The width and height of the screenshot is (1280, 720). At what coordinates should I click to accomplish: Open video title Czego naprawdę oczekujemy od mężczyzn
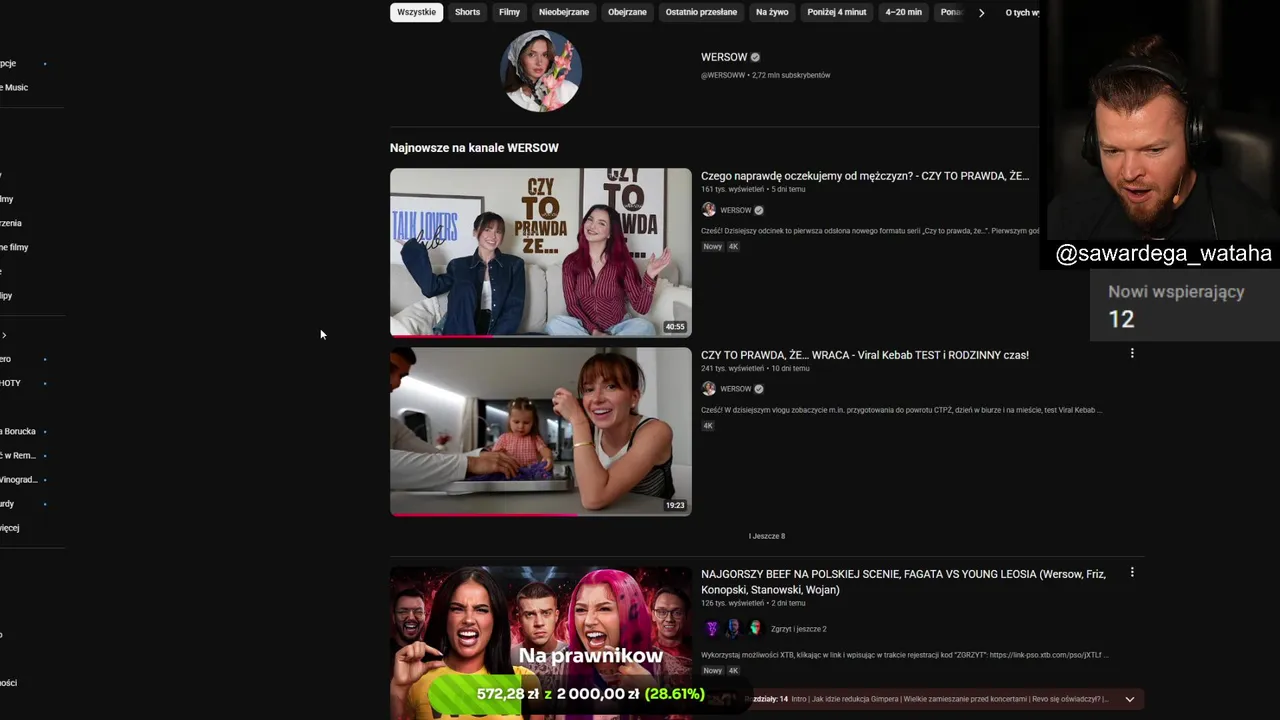(865, 176)
